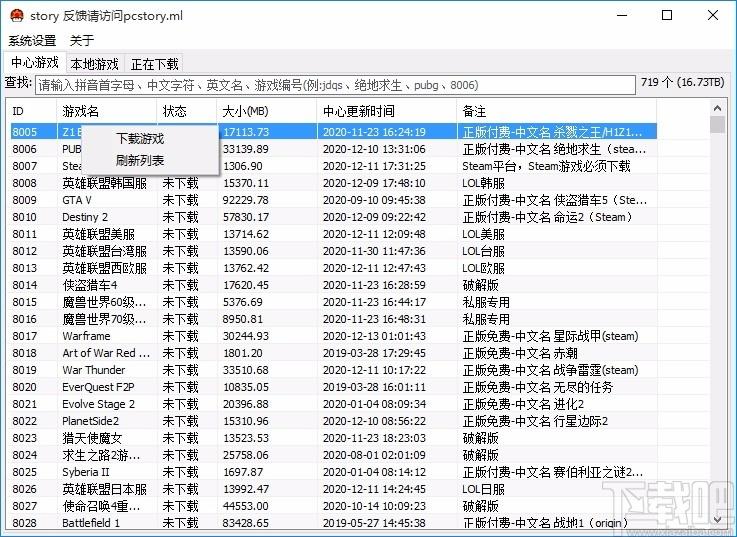Choose 刷新列表 from the context menu
This screenshot has width=737, height=537.
(x=140, y=160)
